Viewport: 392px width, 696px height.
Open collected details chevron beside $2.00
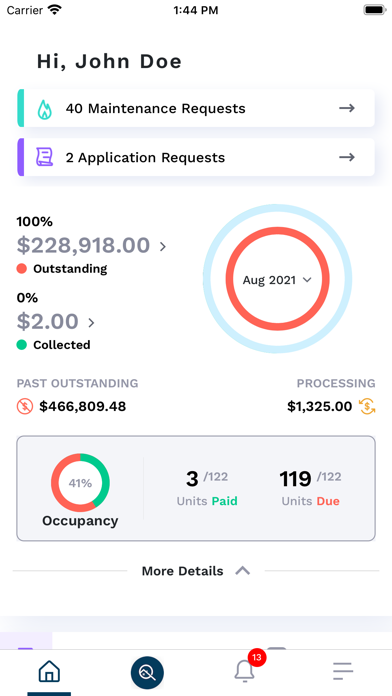pos(91,323)
